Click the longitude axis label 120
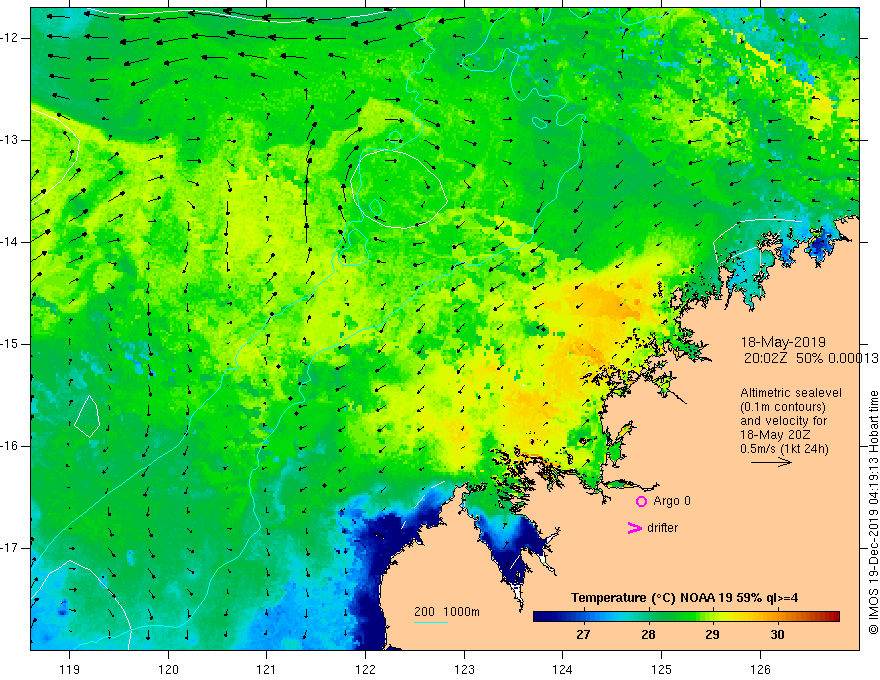 168,669
